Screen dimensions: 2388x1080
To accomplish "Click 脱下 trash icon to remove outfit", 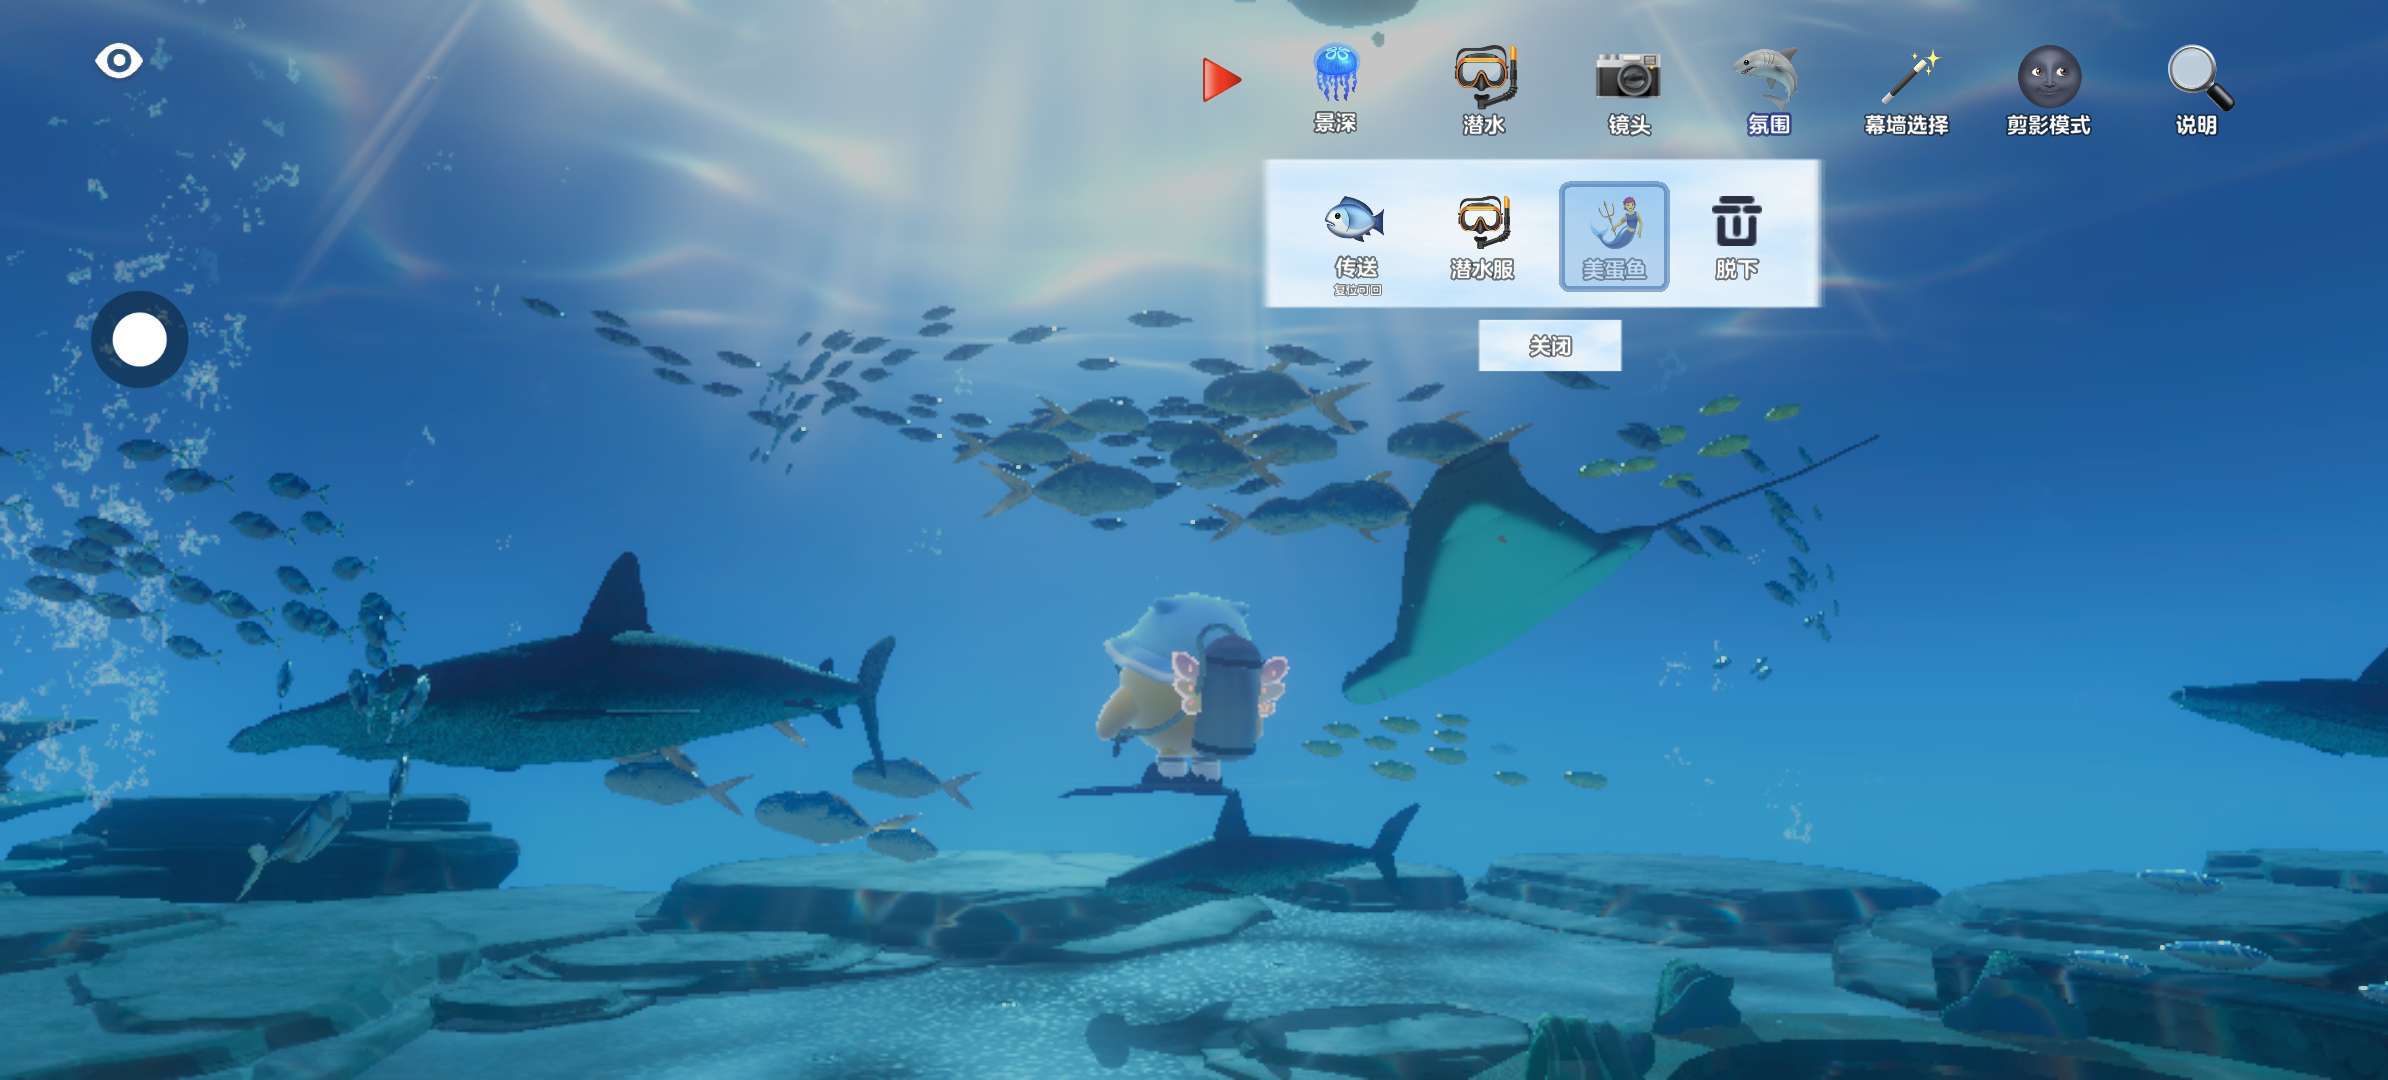I will 1736,238.
